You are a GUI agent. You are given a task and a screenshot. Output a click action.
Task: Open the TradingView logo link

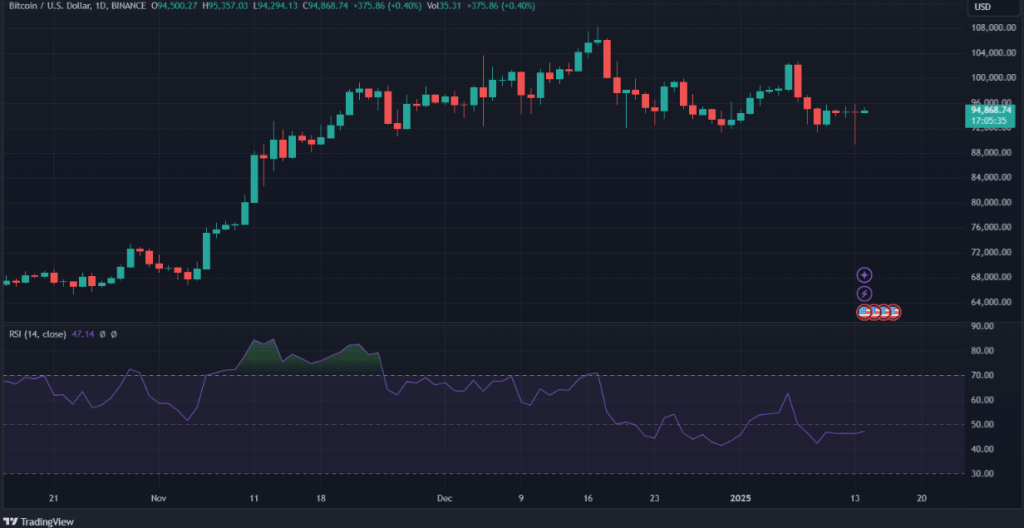tap(39, 521)
